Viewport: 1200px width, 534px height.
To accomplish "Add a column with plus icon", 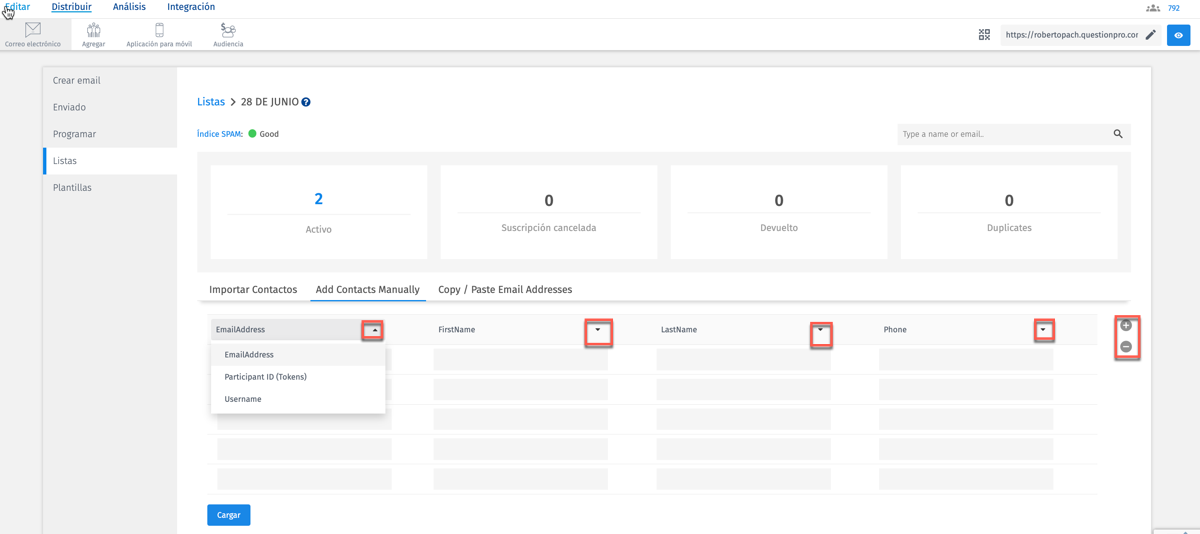I will 1126,326.
